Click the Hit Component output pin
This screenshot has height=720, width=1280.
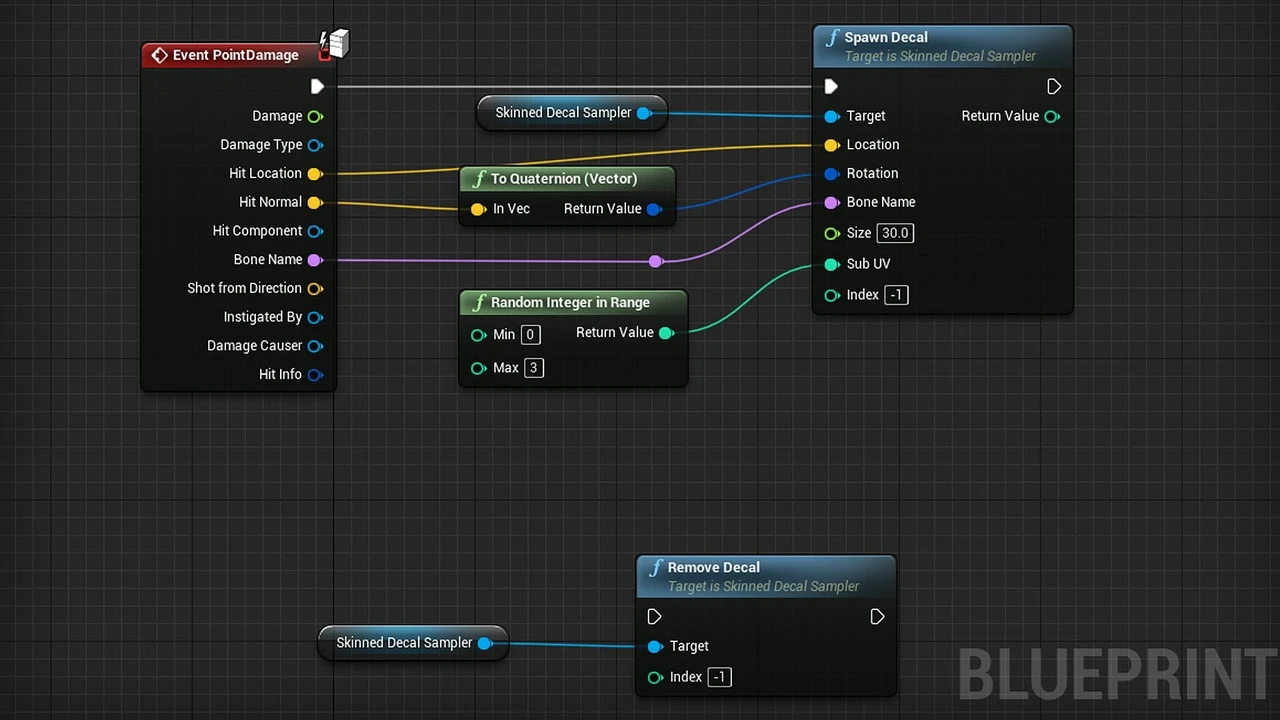point(315,231)
